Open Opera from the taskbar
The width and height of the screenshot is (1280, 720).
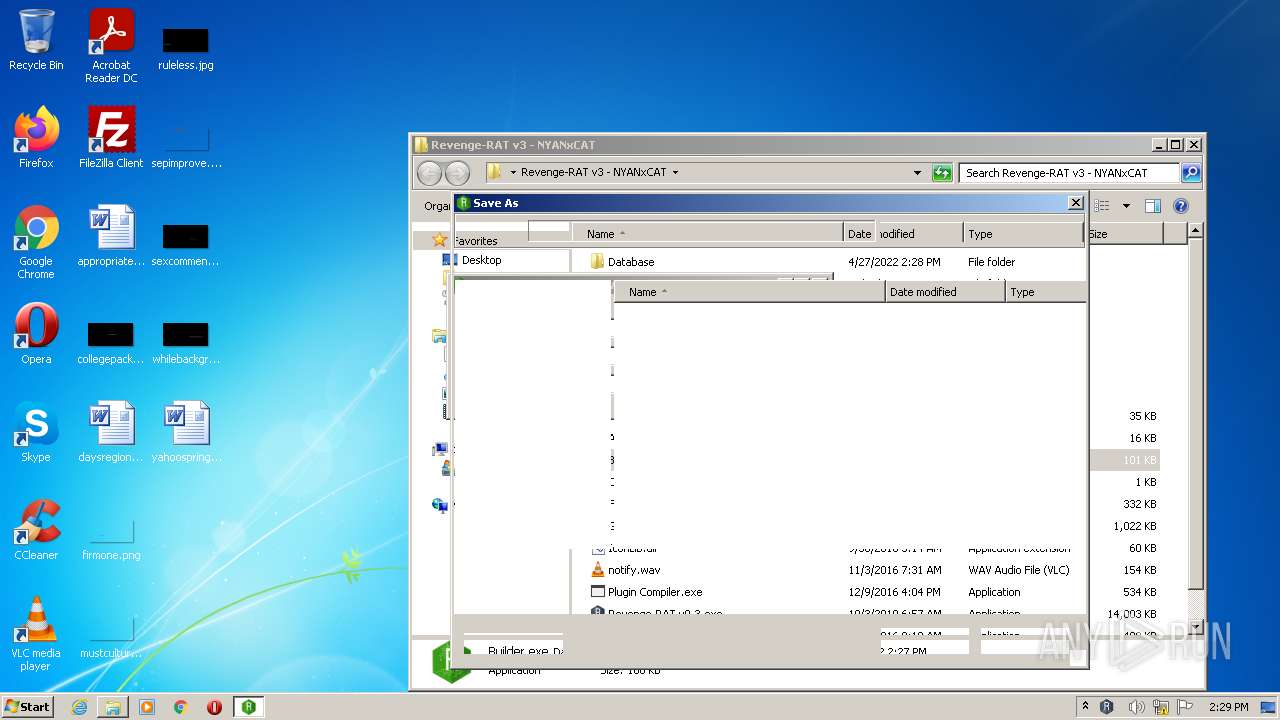click(x=214, y=707)
